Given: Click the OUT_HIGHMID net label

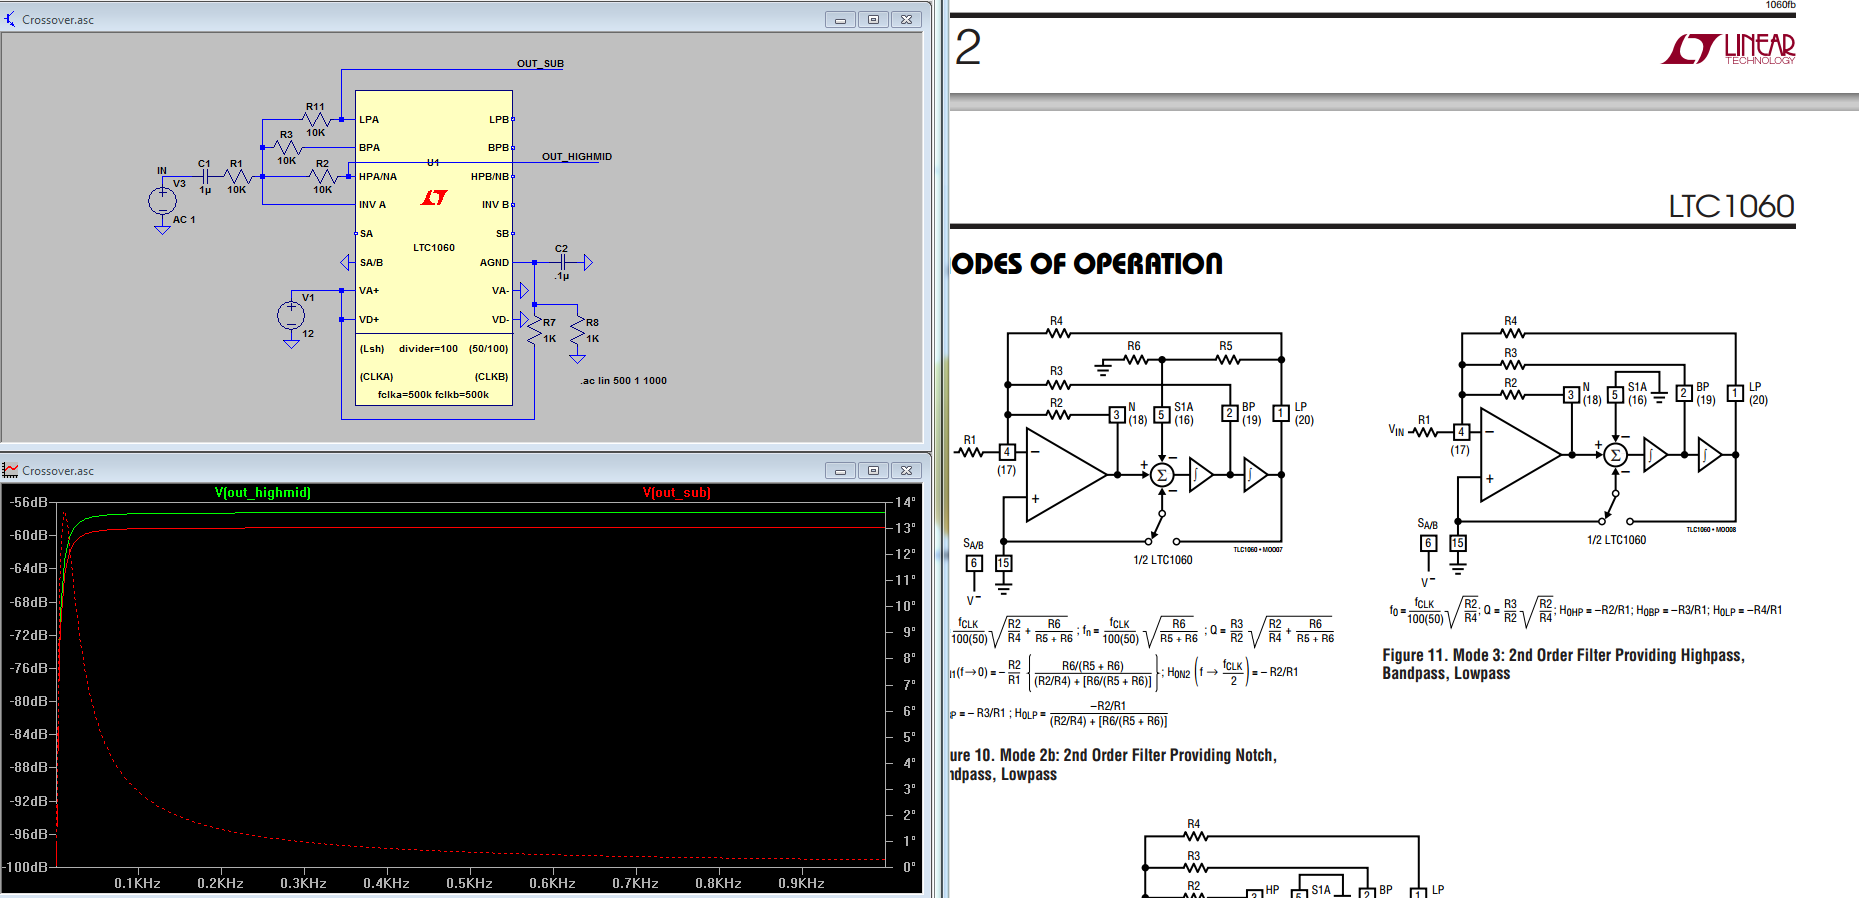Looking at the screenshot, I should pyautogui.click(x=576, y=157).
